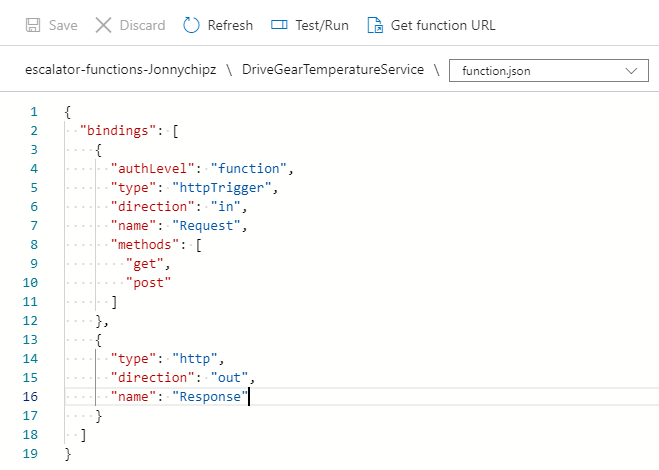Image resolution: width=659 pixels, height=470 pixels.
Task: Expand the file selector chevron arrow
Action: pyautogui.click(x=631, y=70)
